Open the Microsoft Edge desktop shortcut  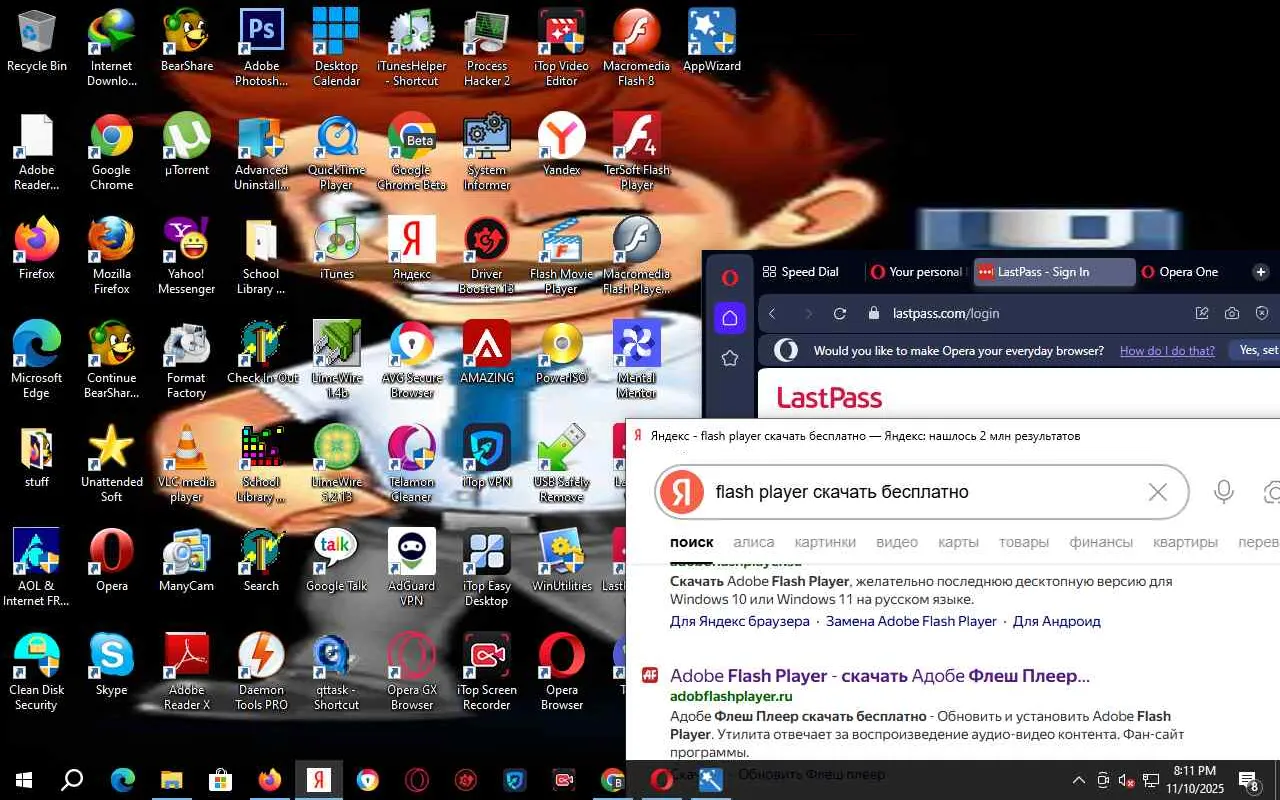click(x=37, y=361)
